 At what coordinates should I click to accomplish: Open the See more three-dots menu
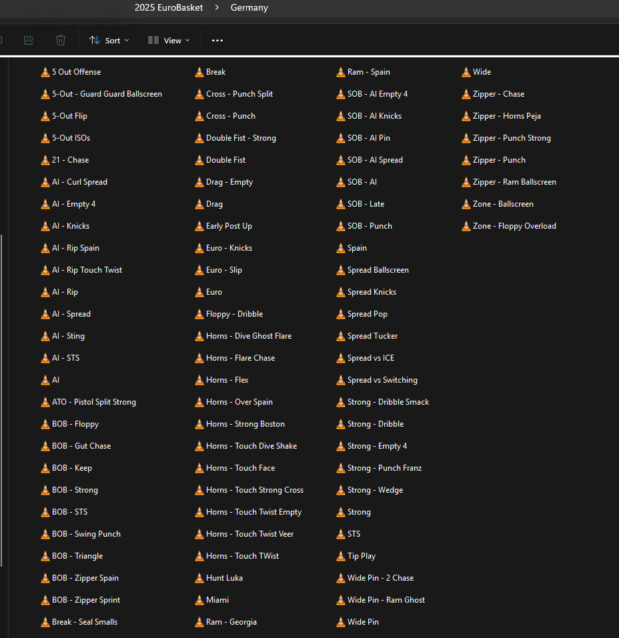click(217, 40)
